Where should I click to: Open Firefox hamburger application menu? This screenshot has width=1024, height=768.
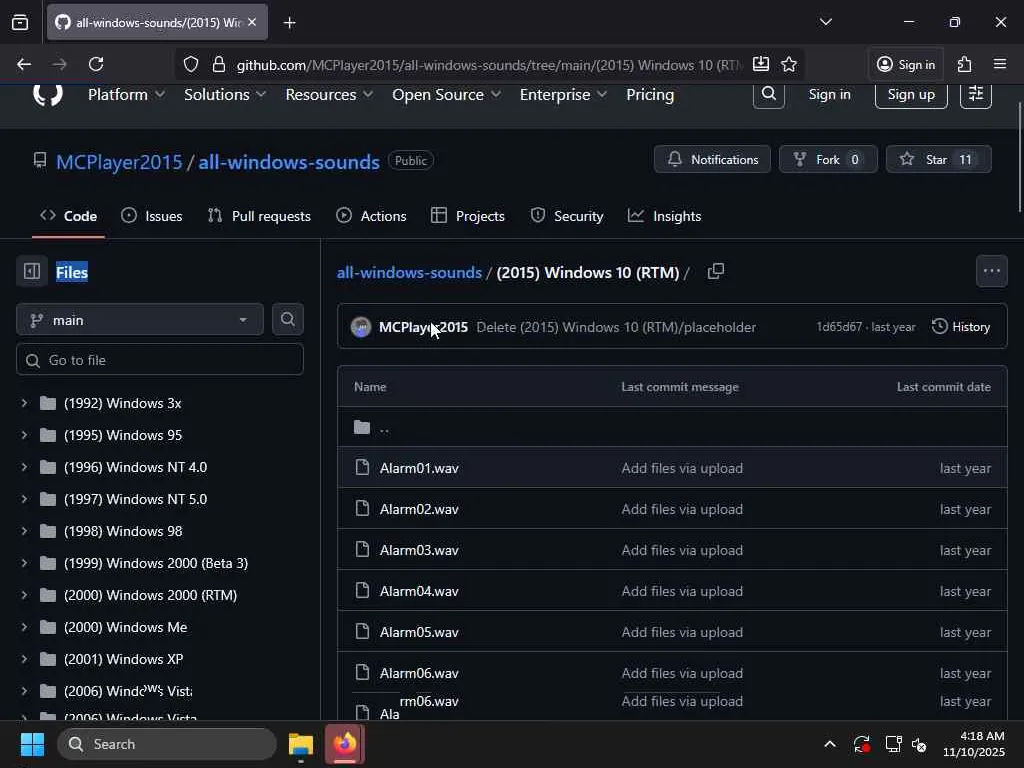(1000, 64)
